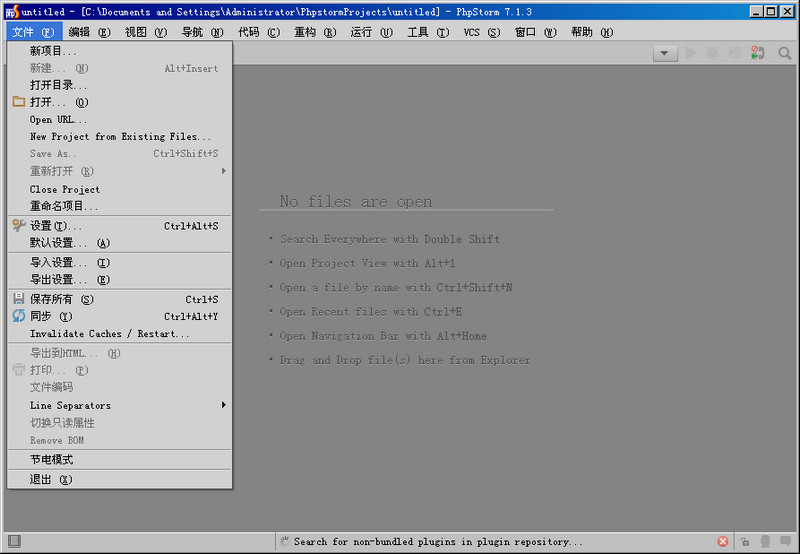
Task: Open the 工具 (T) menu
Action: pyautogui.click(x=428, y=32)
